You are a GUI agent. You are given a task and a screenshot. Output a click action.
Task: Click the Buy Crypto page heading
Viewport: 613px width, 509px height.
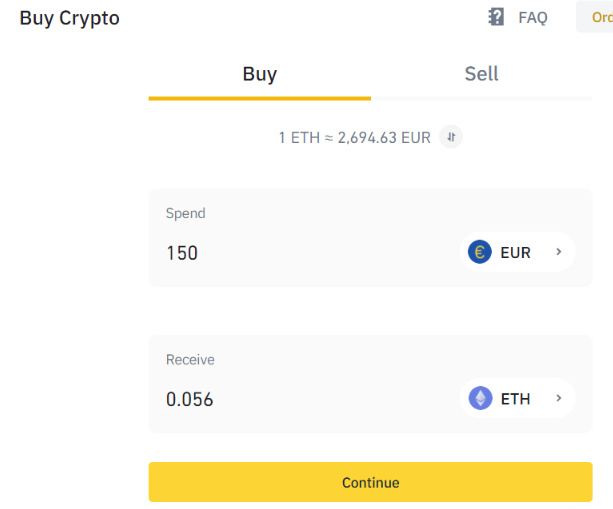tap(69, 18)
